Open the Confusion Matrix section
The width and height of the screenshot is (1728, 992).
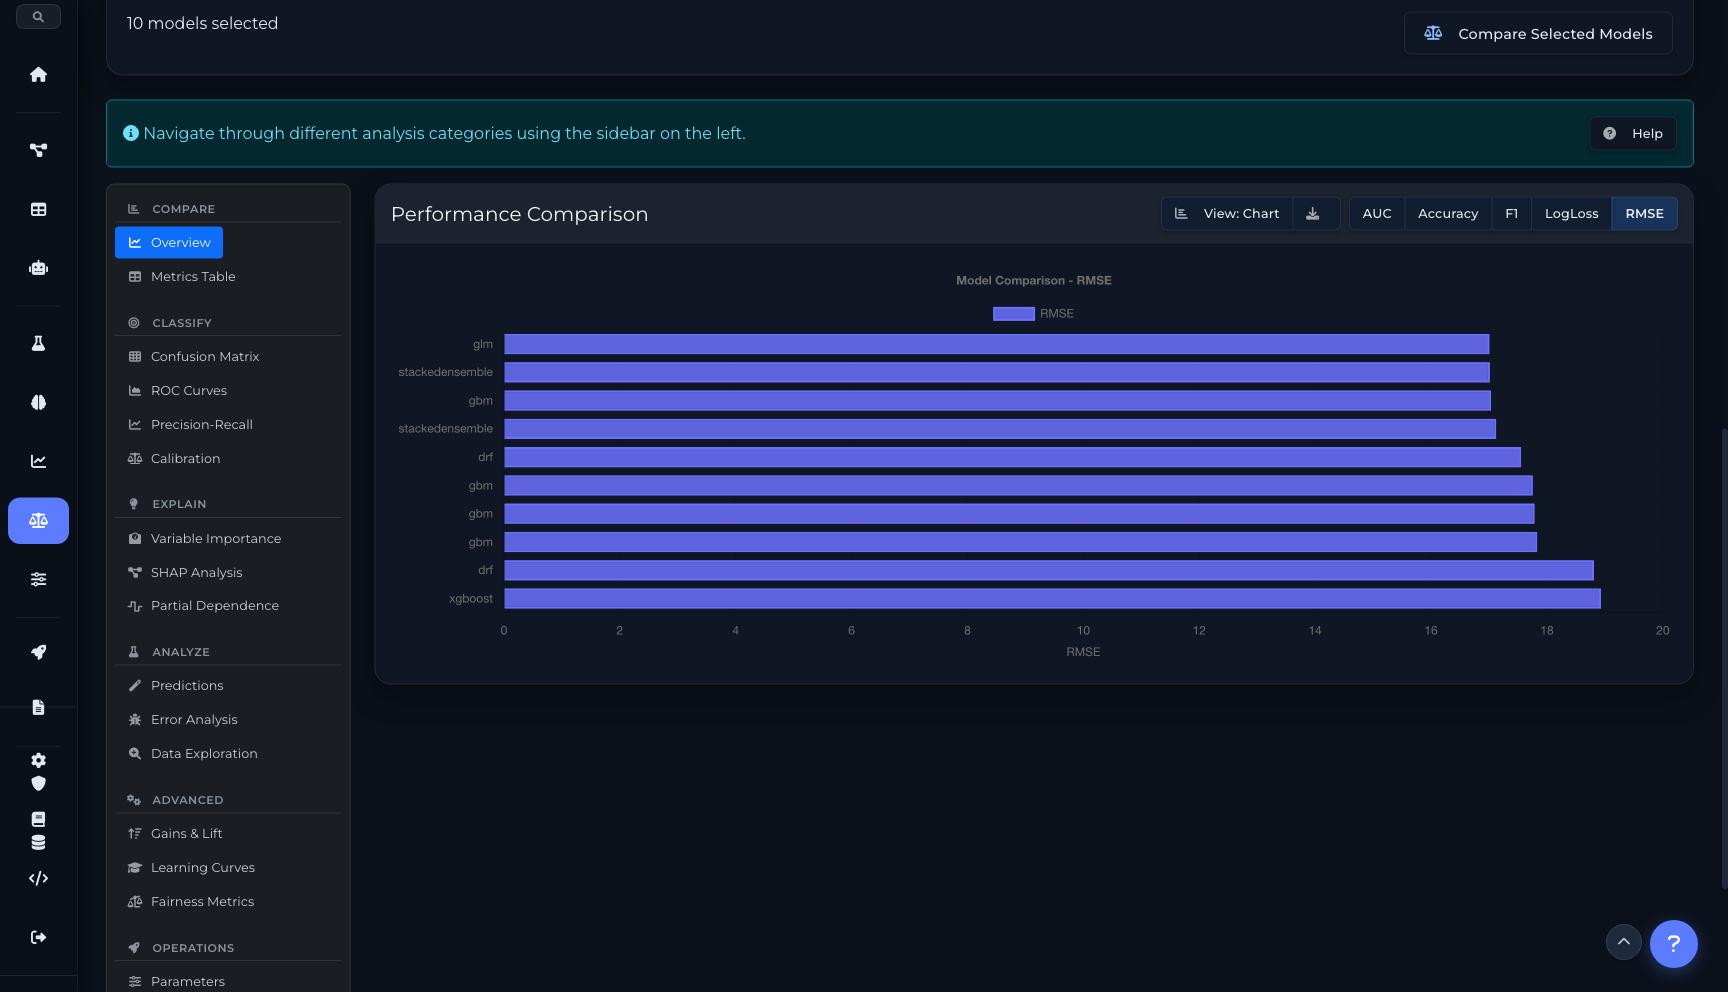pos(205,356)
